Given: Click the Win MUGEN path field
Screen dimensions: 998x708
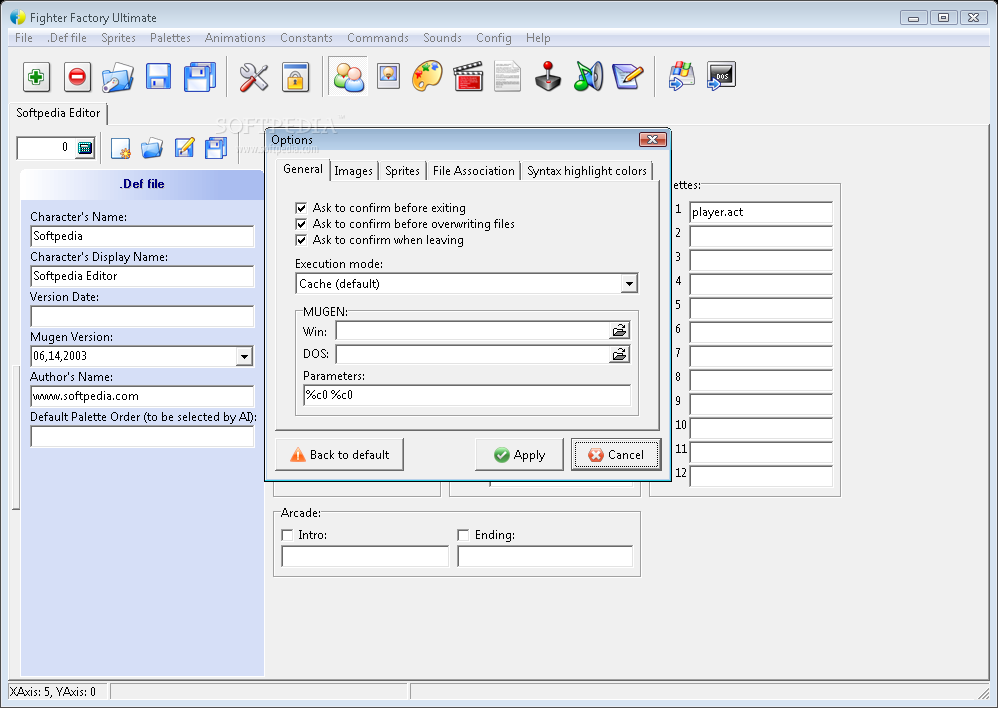Looking at the screenshot, I should pyautogui.click(x=473, y=330).
